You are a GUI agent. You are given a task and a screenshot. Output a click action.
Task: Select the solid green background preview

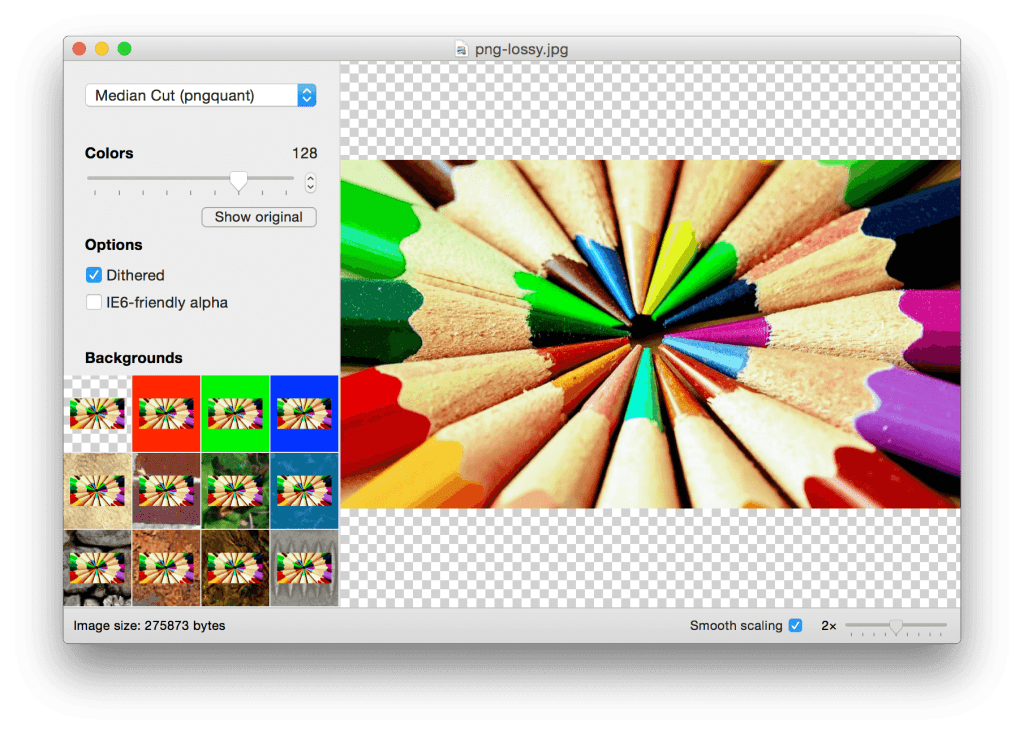[x=235, y=412]
